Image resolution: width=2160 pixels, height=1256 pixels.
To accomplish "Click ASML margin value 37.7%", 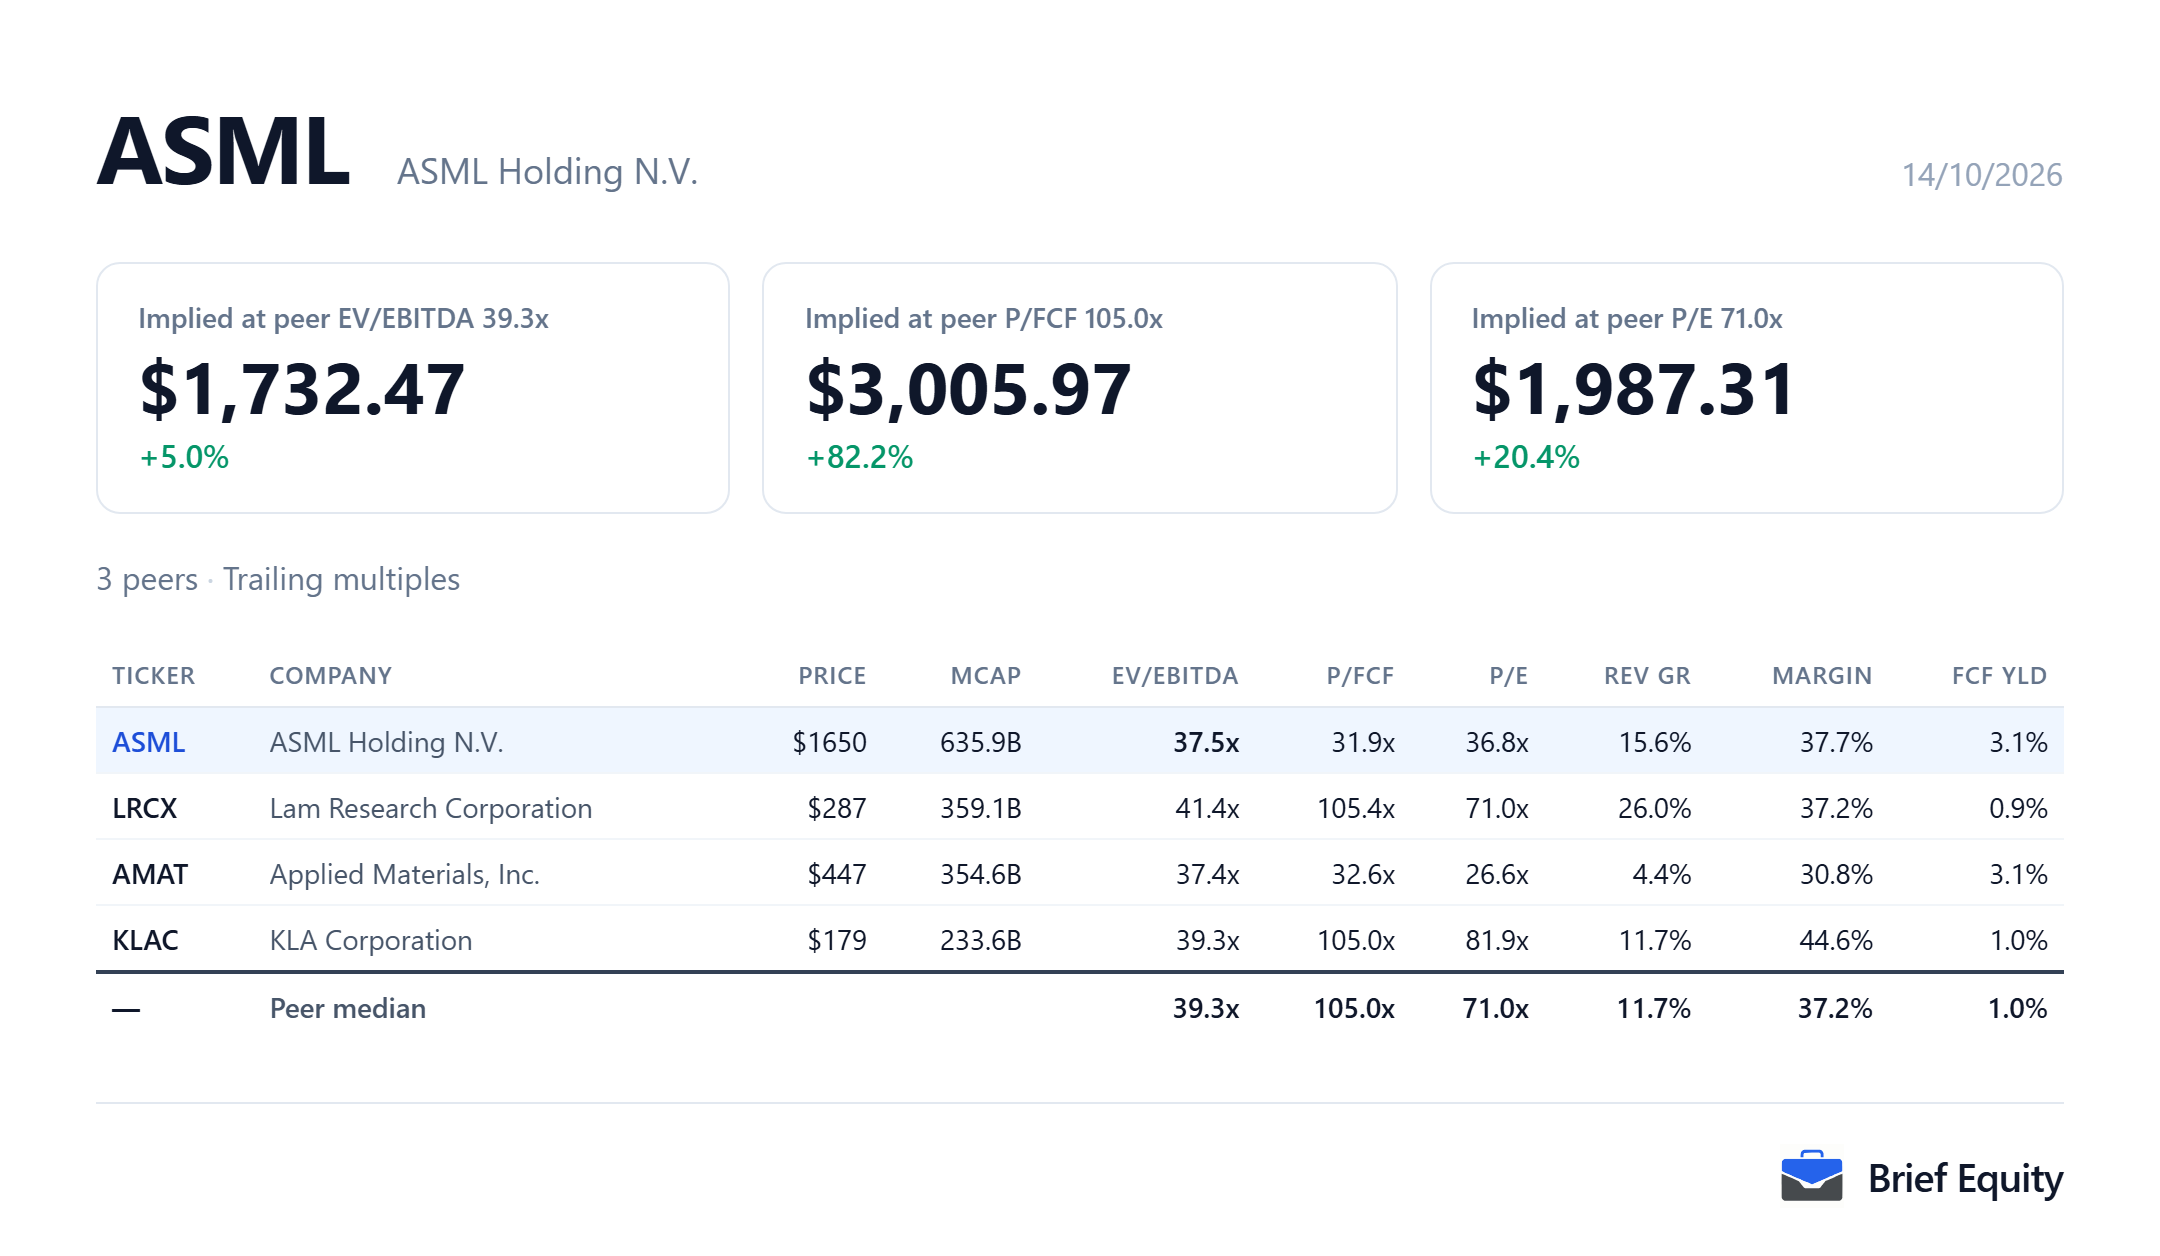I will [x=1836, y=742].
